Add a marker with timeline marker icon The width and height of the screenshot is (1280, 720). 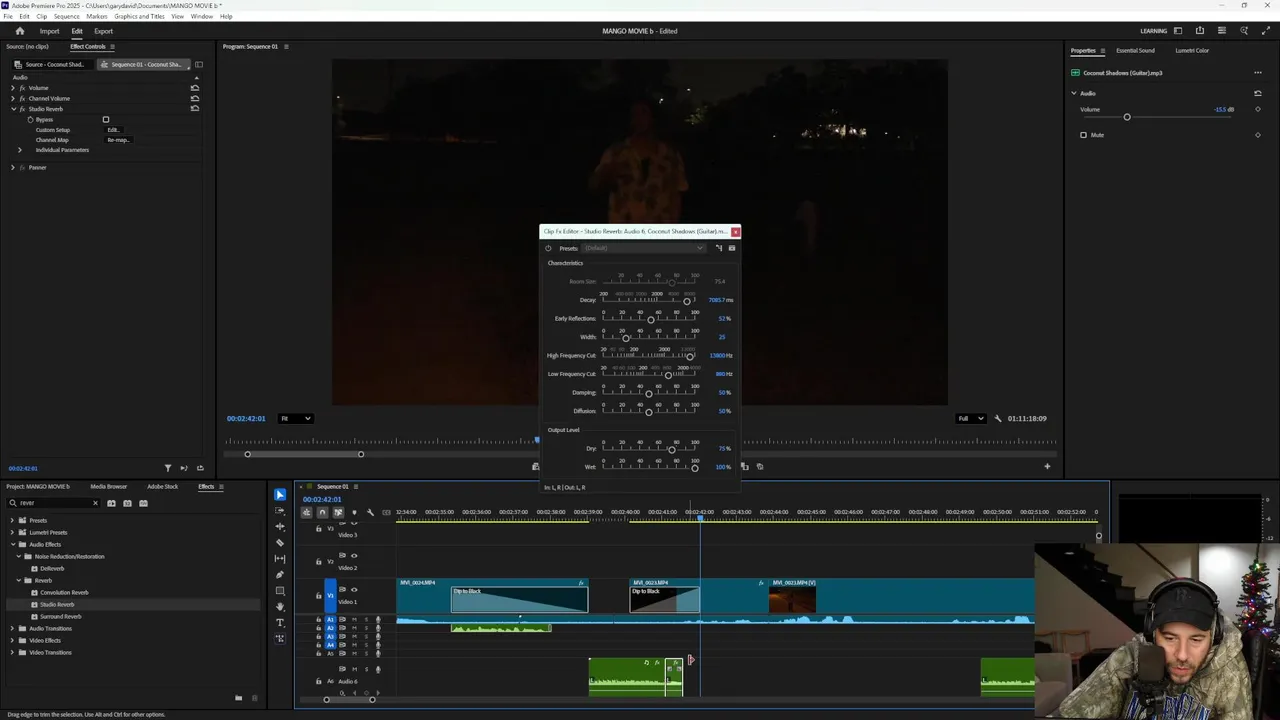354,512
